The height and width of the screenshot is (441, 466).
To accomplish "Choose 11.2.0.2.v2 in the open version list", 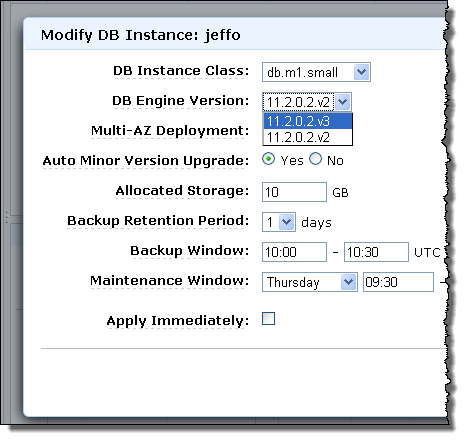I will (x=308, y=137).
